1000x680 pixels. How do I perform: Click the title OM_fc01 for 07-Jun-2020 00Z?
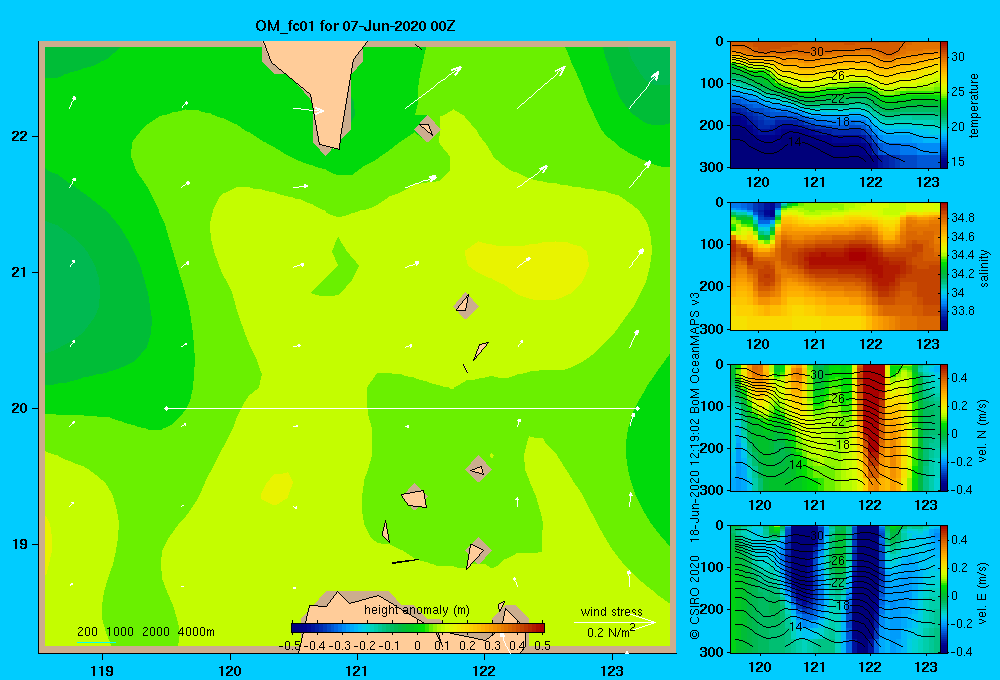click(x=355, y=26)
